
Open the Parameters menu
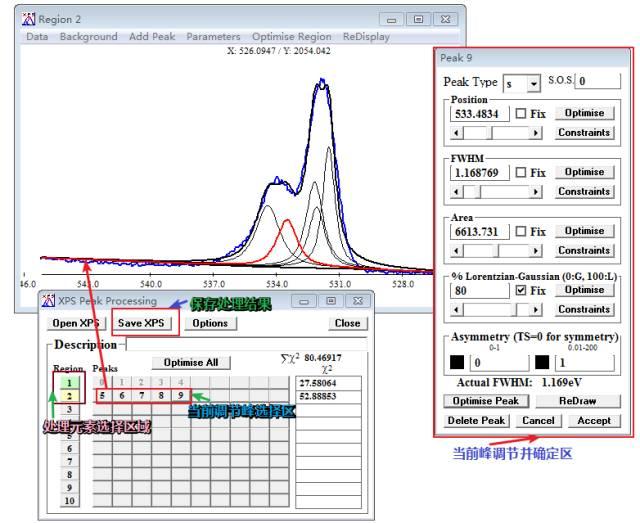[213, 37]
